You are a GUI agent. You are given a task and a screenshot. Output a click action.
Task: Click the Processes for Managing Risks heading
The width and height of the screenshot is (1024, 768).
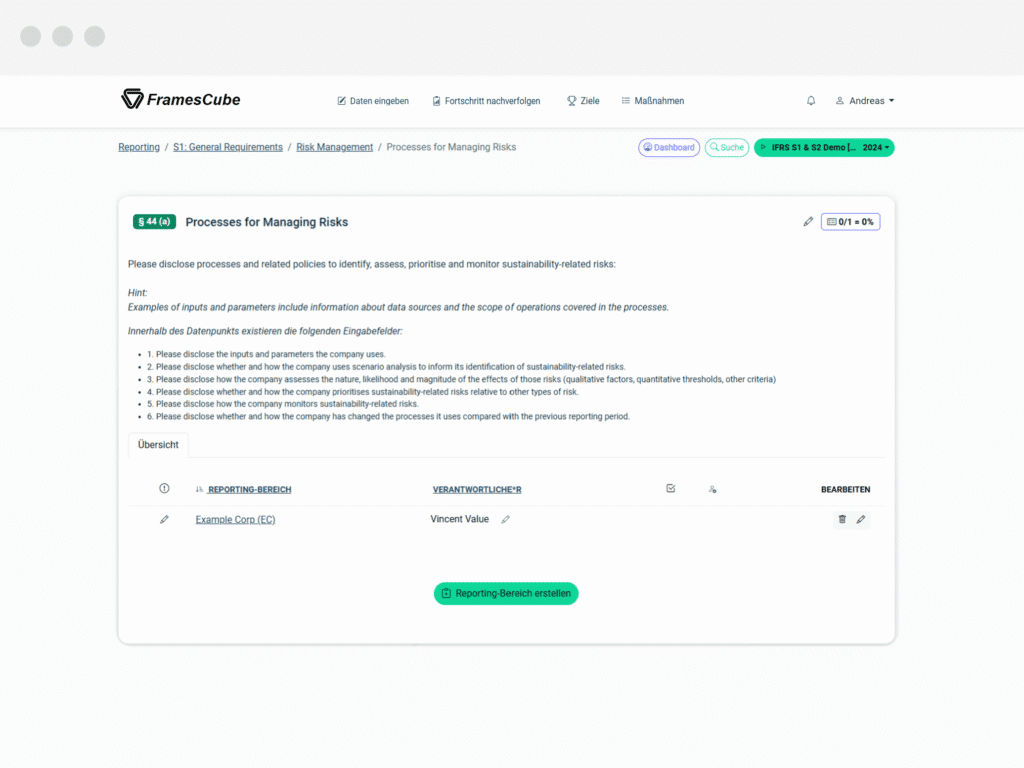point(266,222)
